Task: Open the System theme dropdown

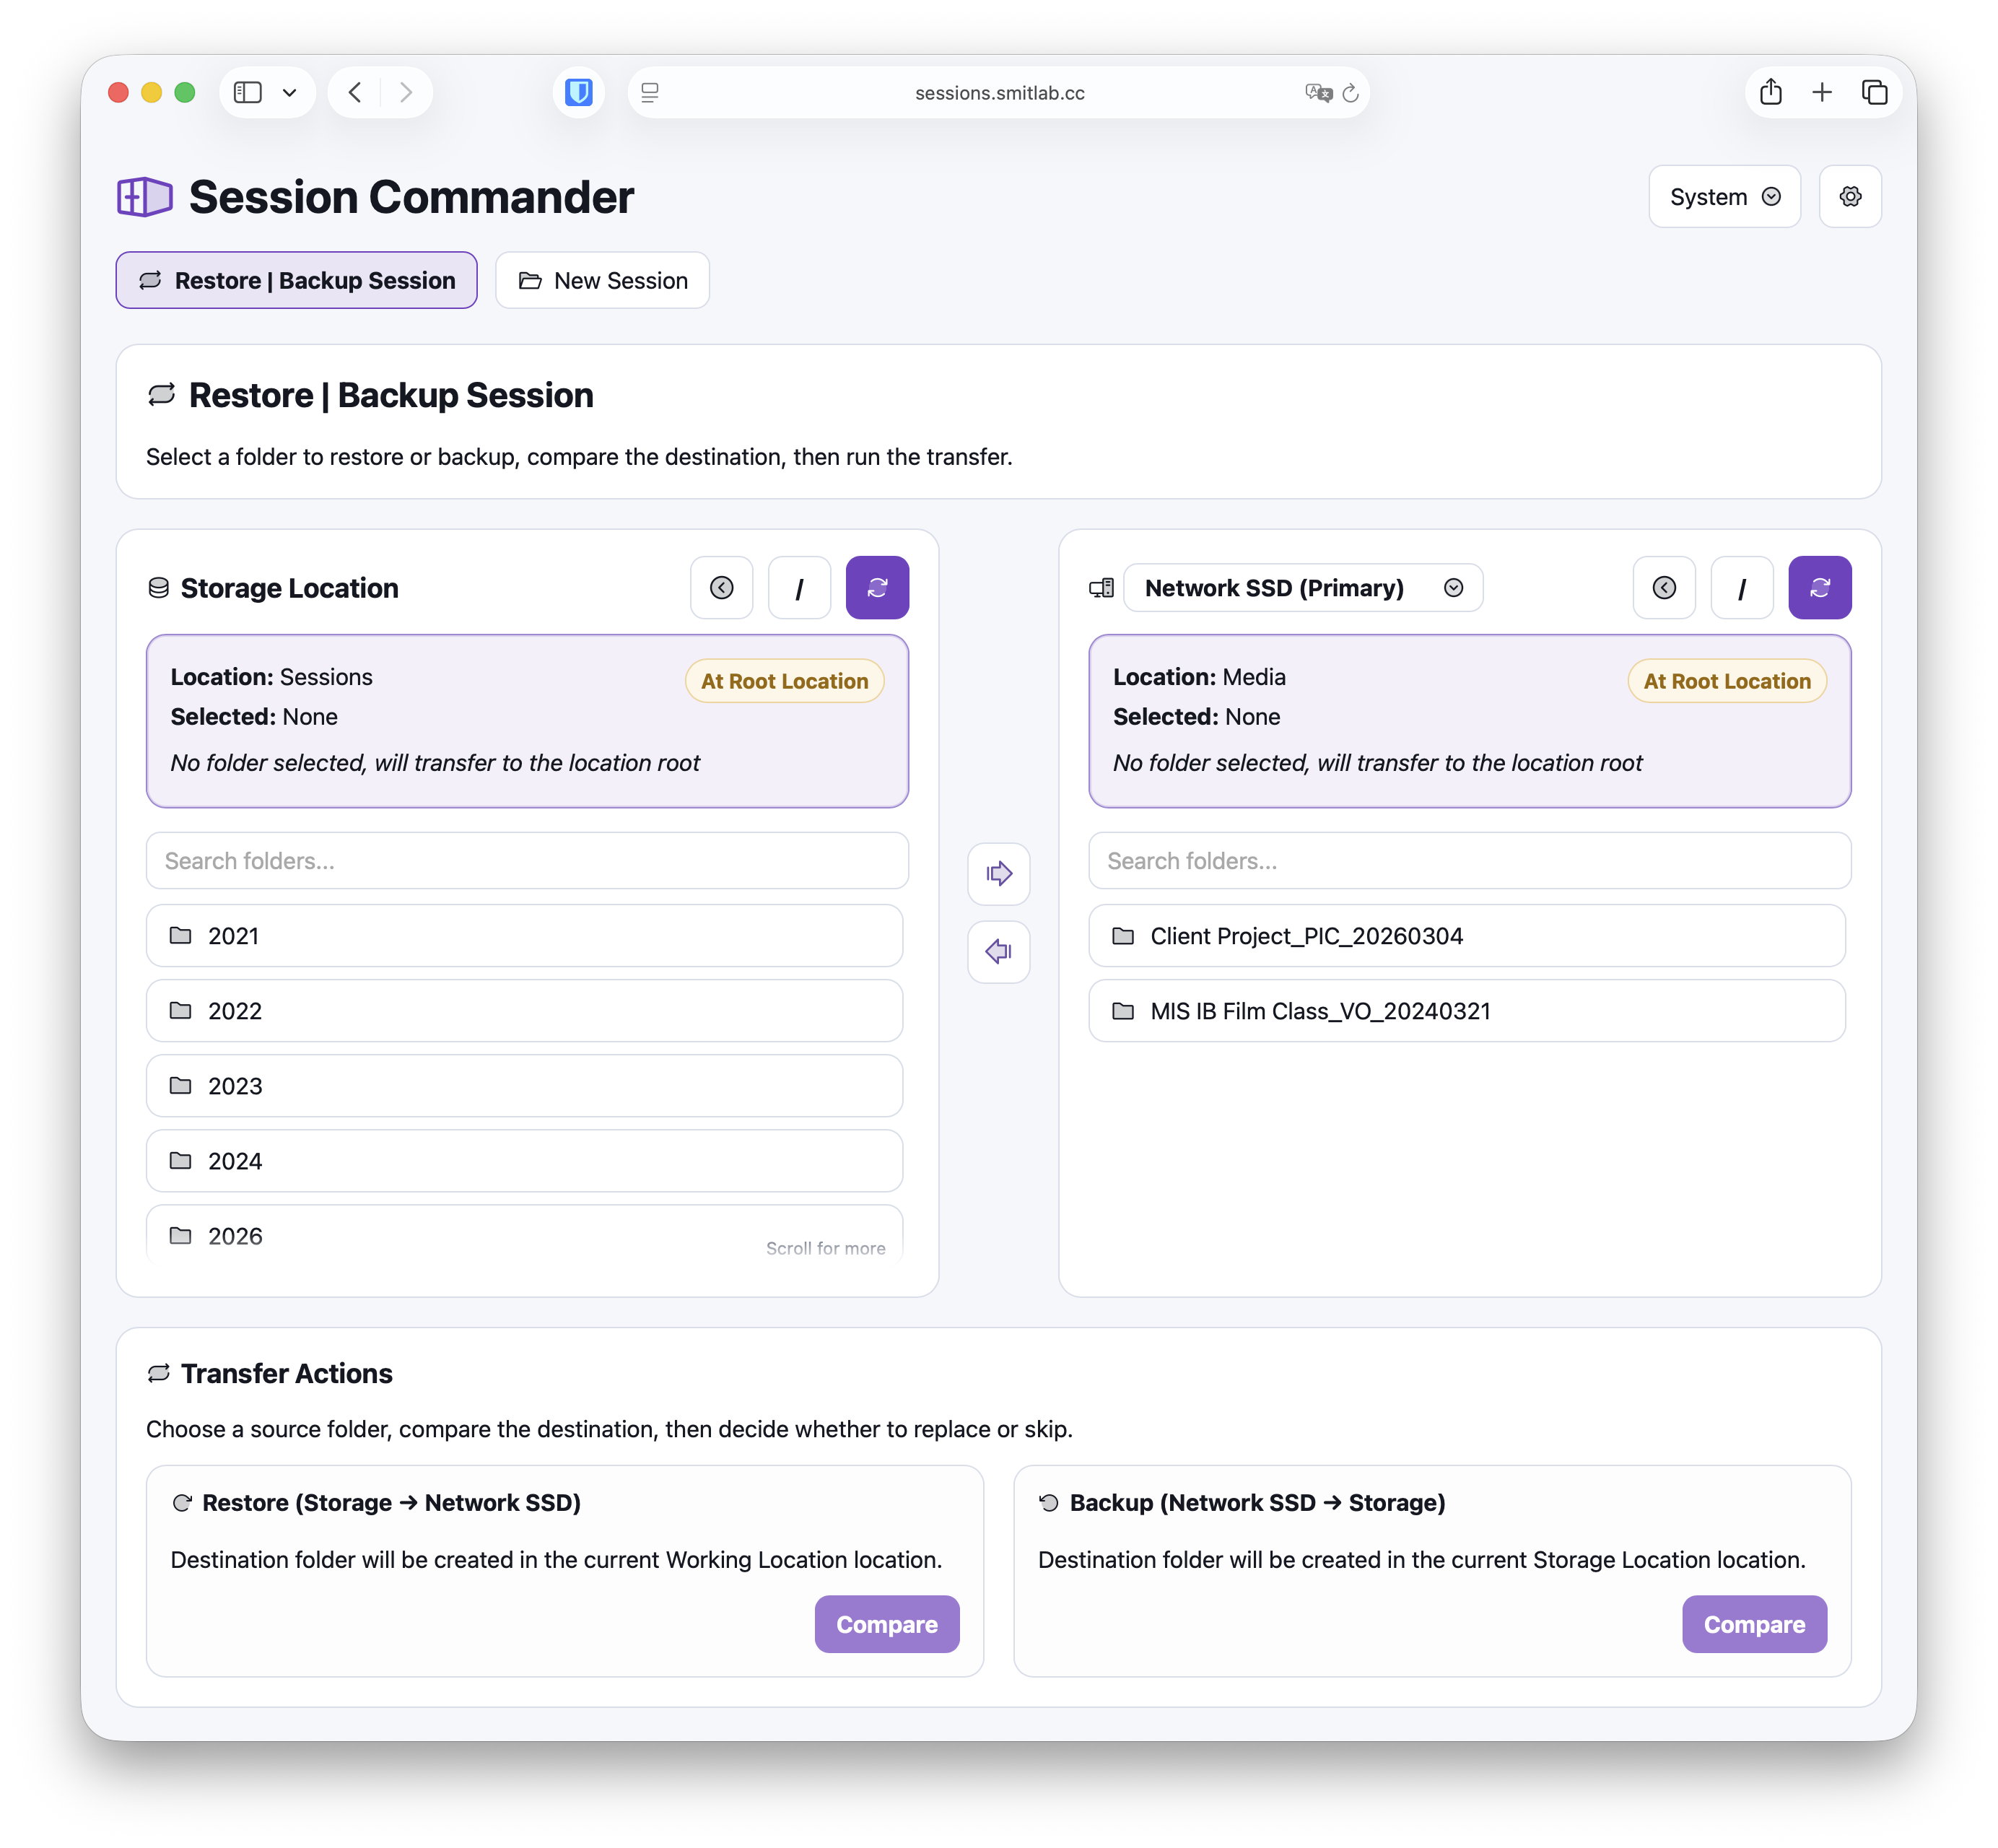Action: point(1724,197)
